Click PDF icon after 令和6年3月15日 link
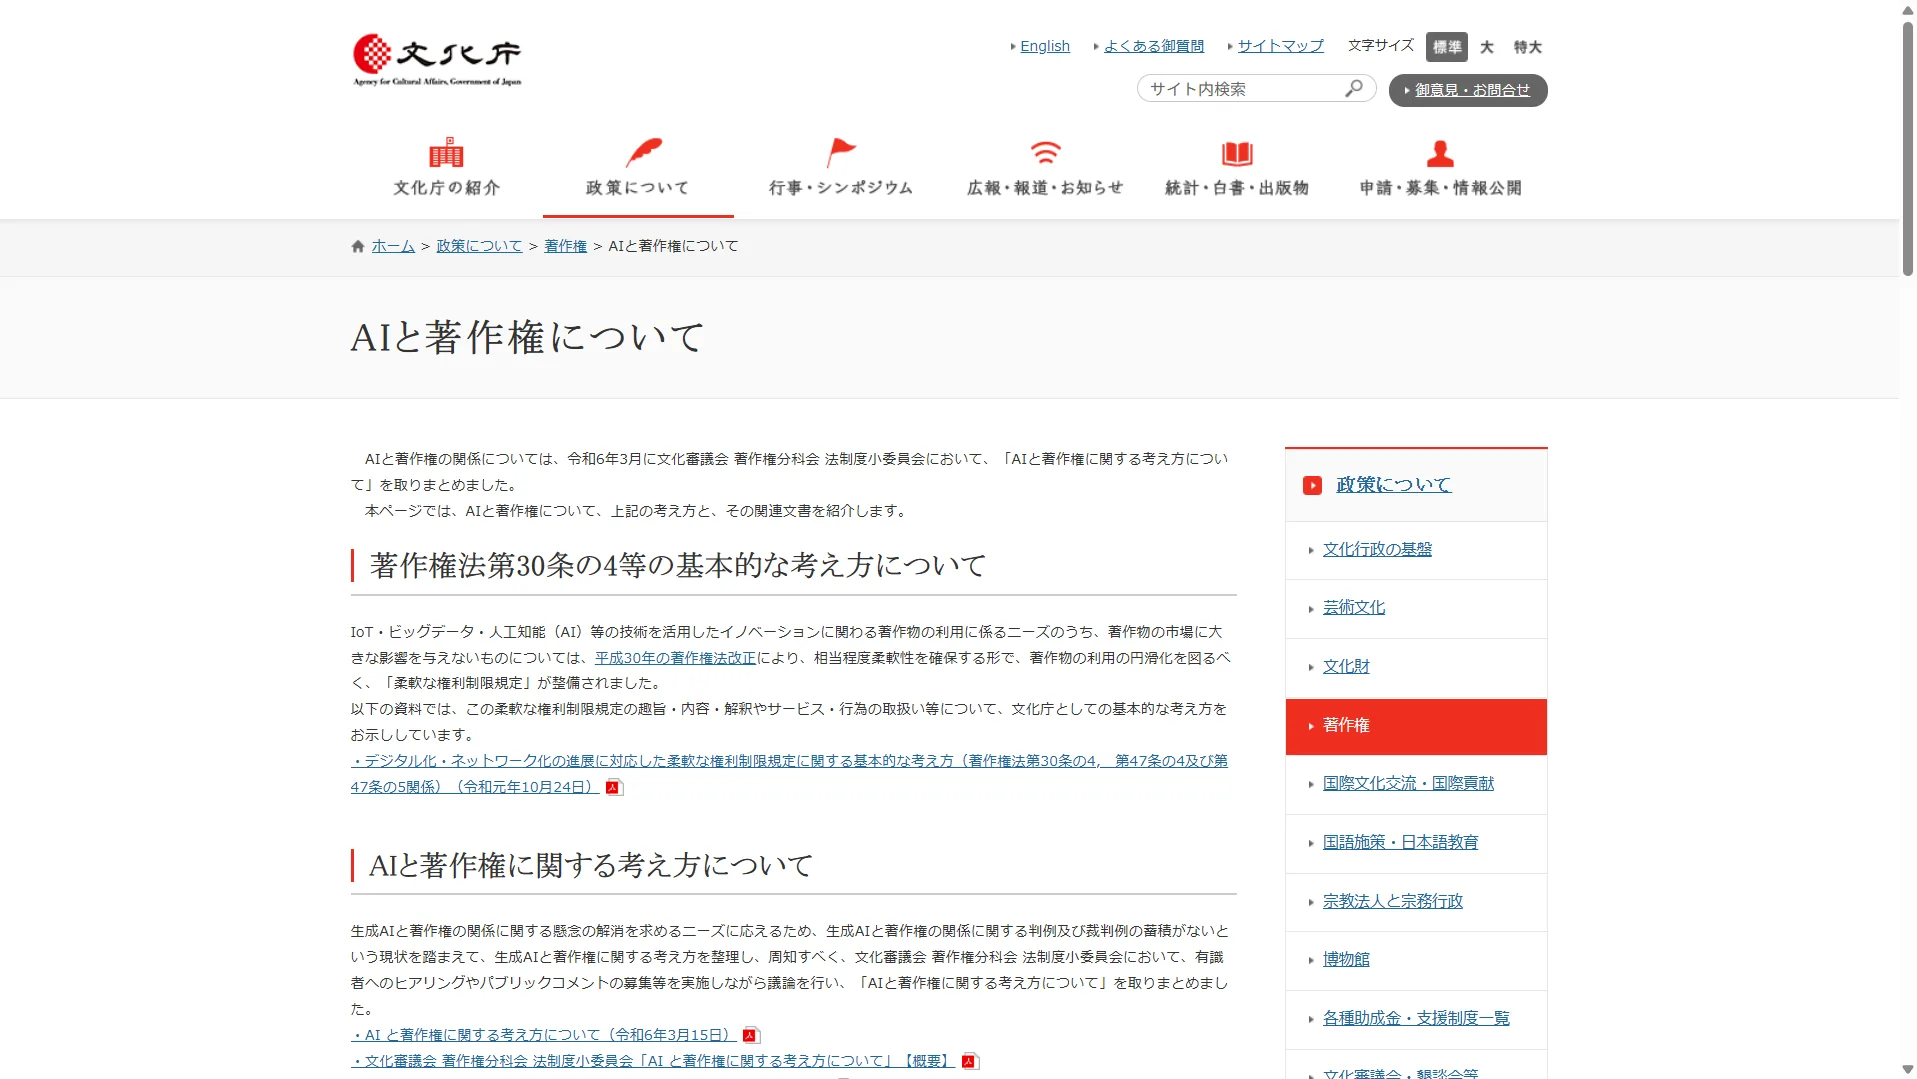 tap(750, 1036)
